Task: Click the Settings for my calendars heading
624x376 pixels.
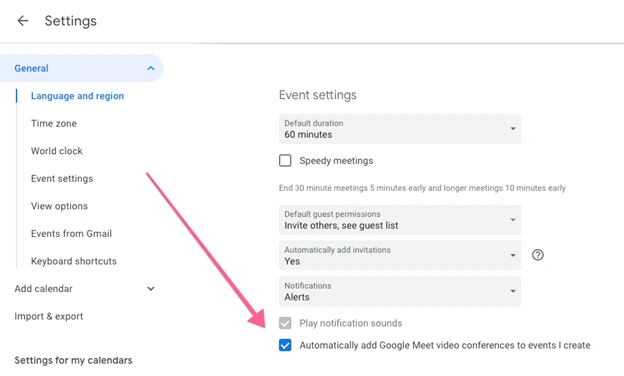Action: click(73, 360)
